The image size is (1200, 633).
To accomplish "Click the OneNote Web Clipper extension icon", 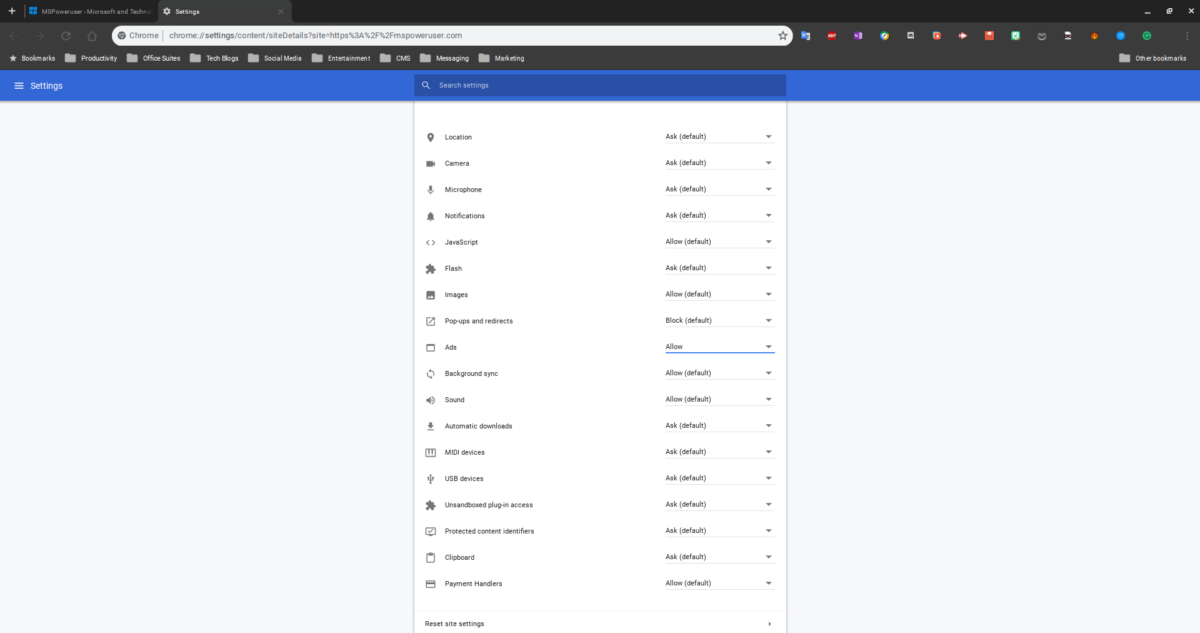I will click(x=857, y=35).
